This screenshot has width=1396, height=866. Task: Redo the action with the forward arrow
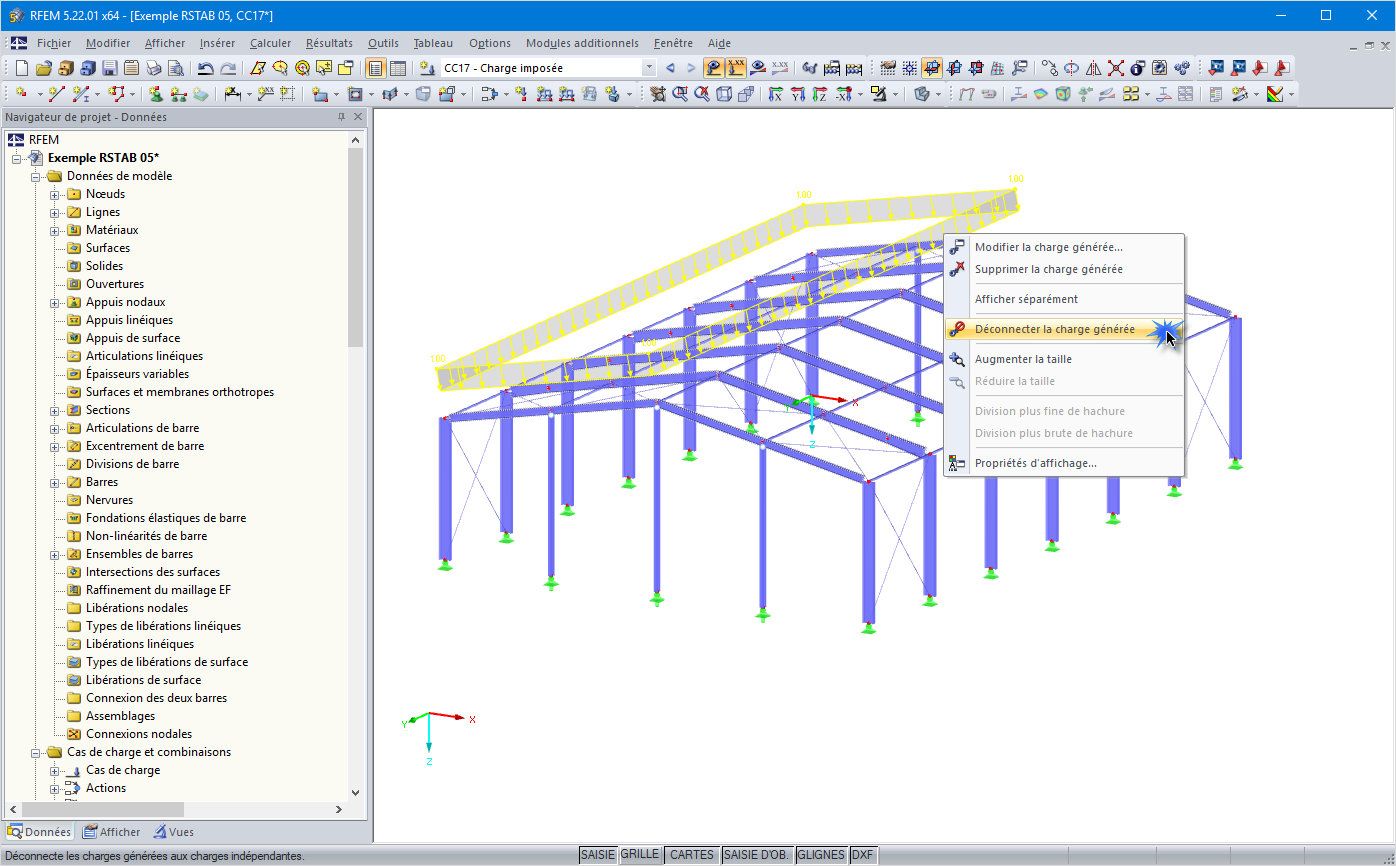point(228,68)
